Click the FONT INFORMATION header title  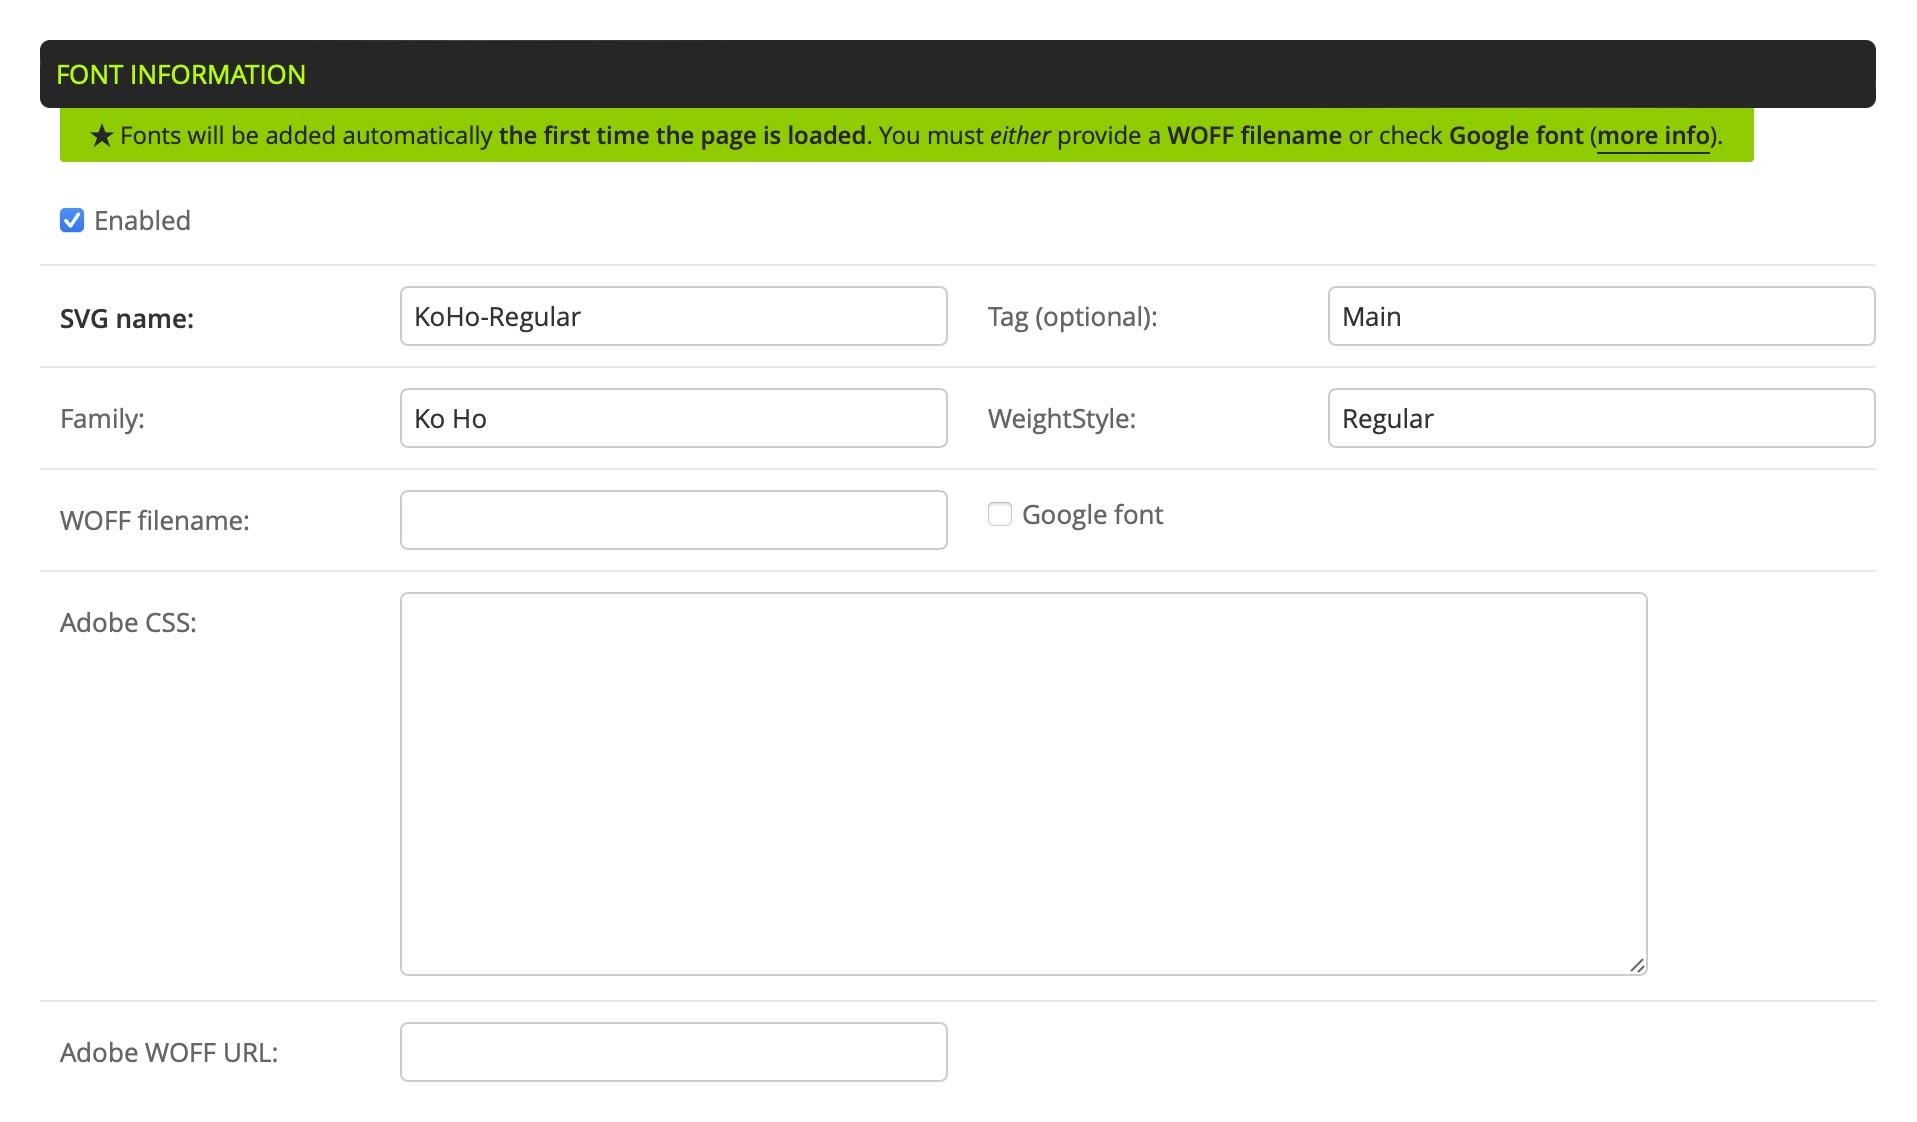coord(181,75)
